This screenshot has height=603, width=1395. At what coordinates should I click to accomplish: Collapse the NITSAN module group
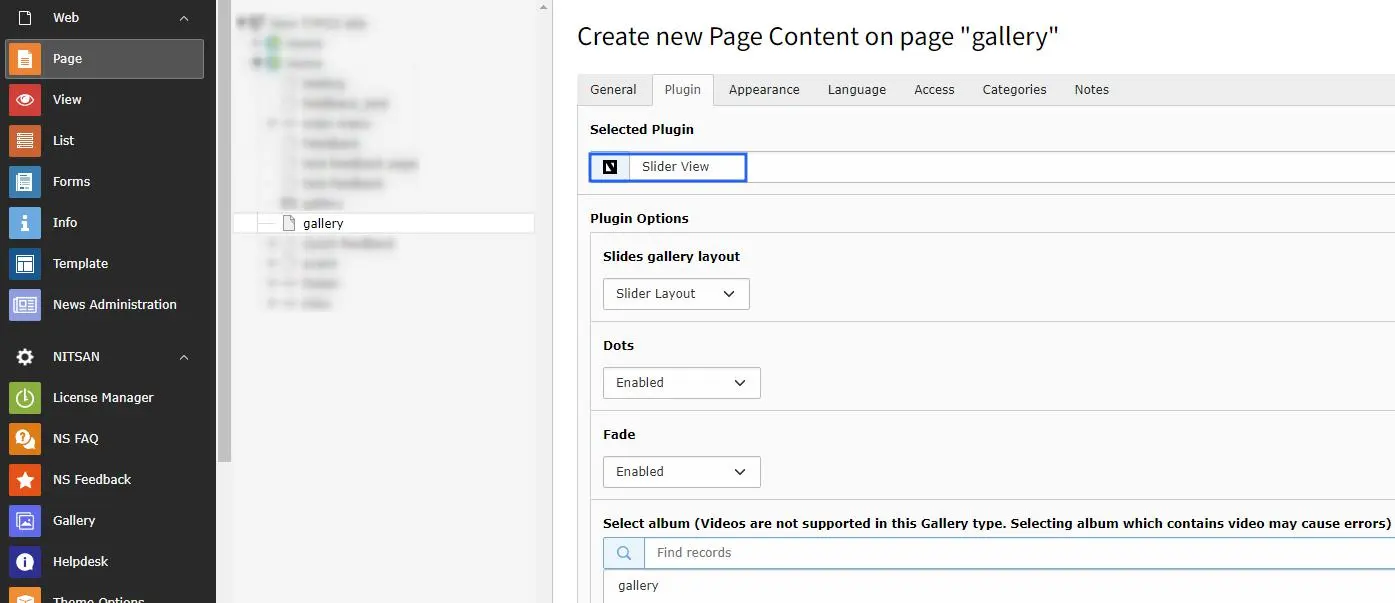[184, 357]
